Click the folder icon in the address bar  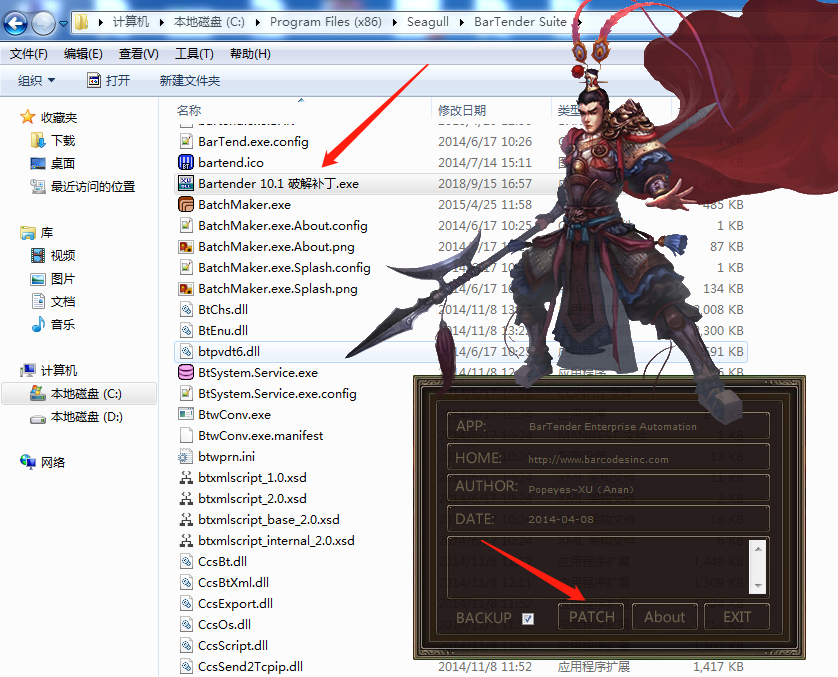[81, 22]
